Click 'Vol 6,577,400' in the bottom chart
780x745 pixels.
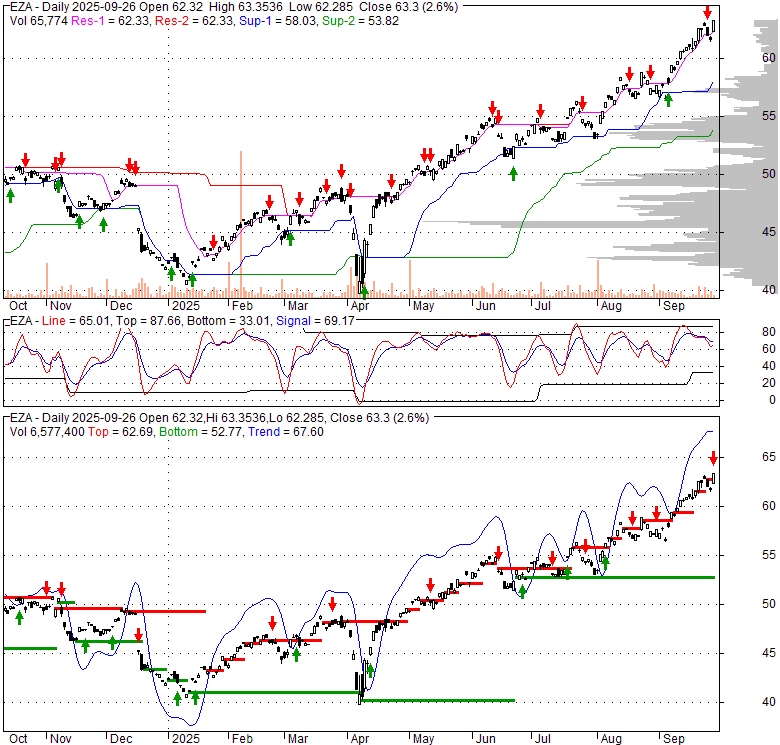point(47,432)
